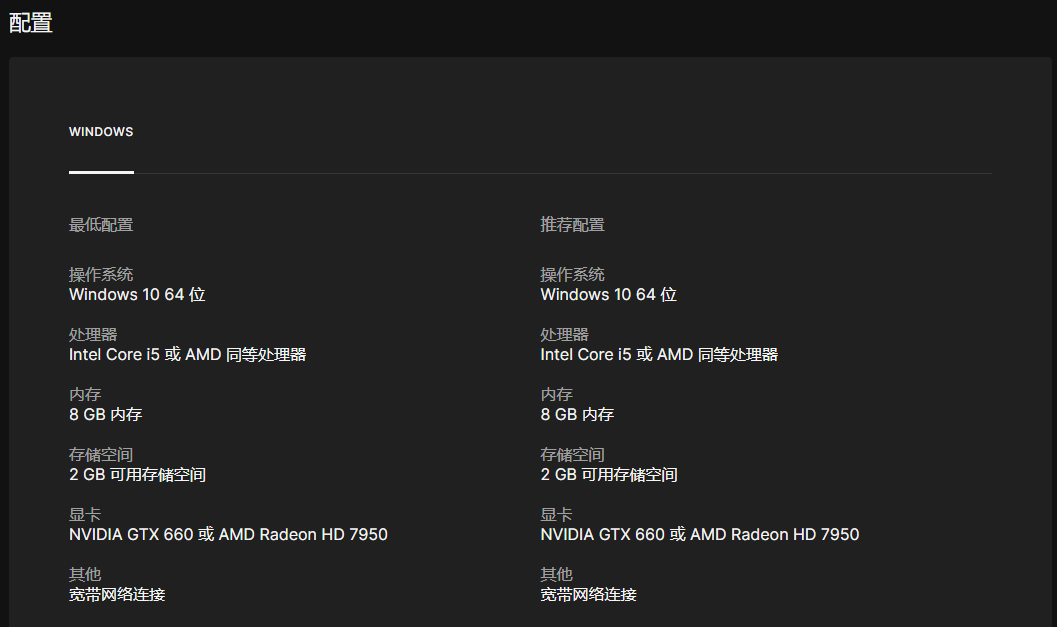The image size is (1057, 627).
Task: Click 显卡 label under 最低配置
Action: click(85, 514)
